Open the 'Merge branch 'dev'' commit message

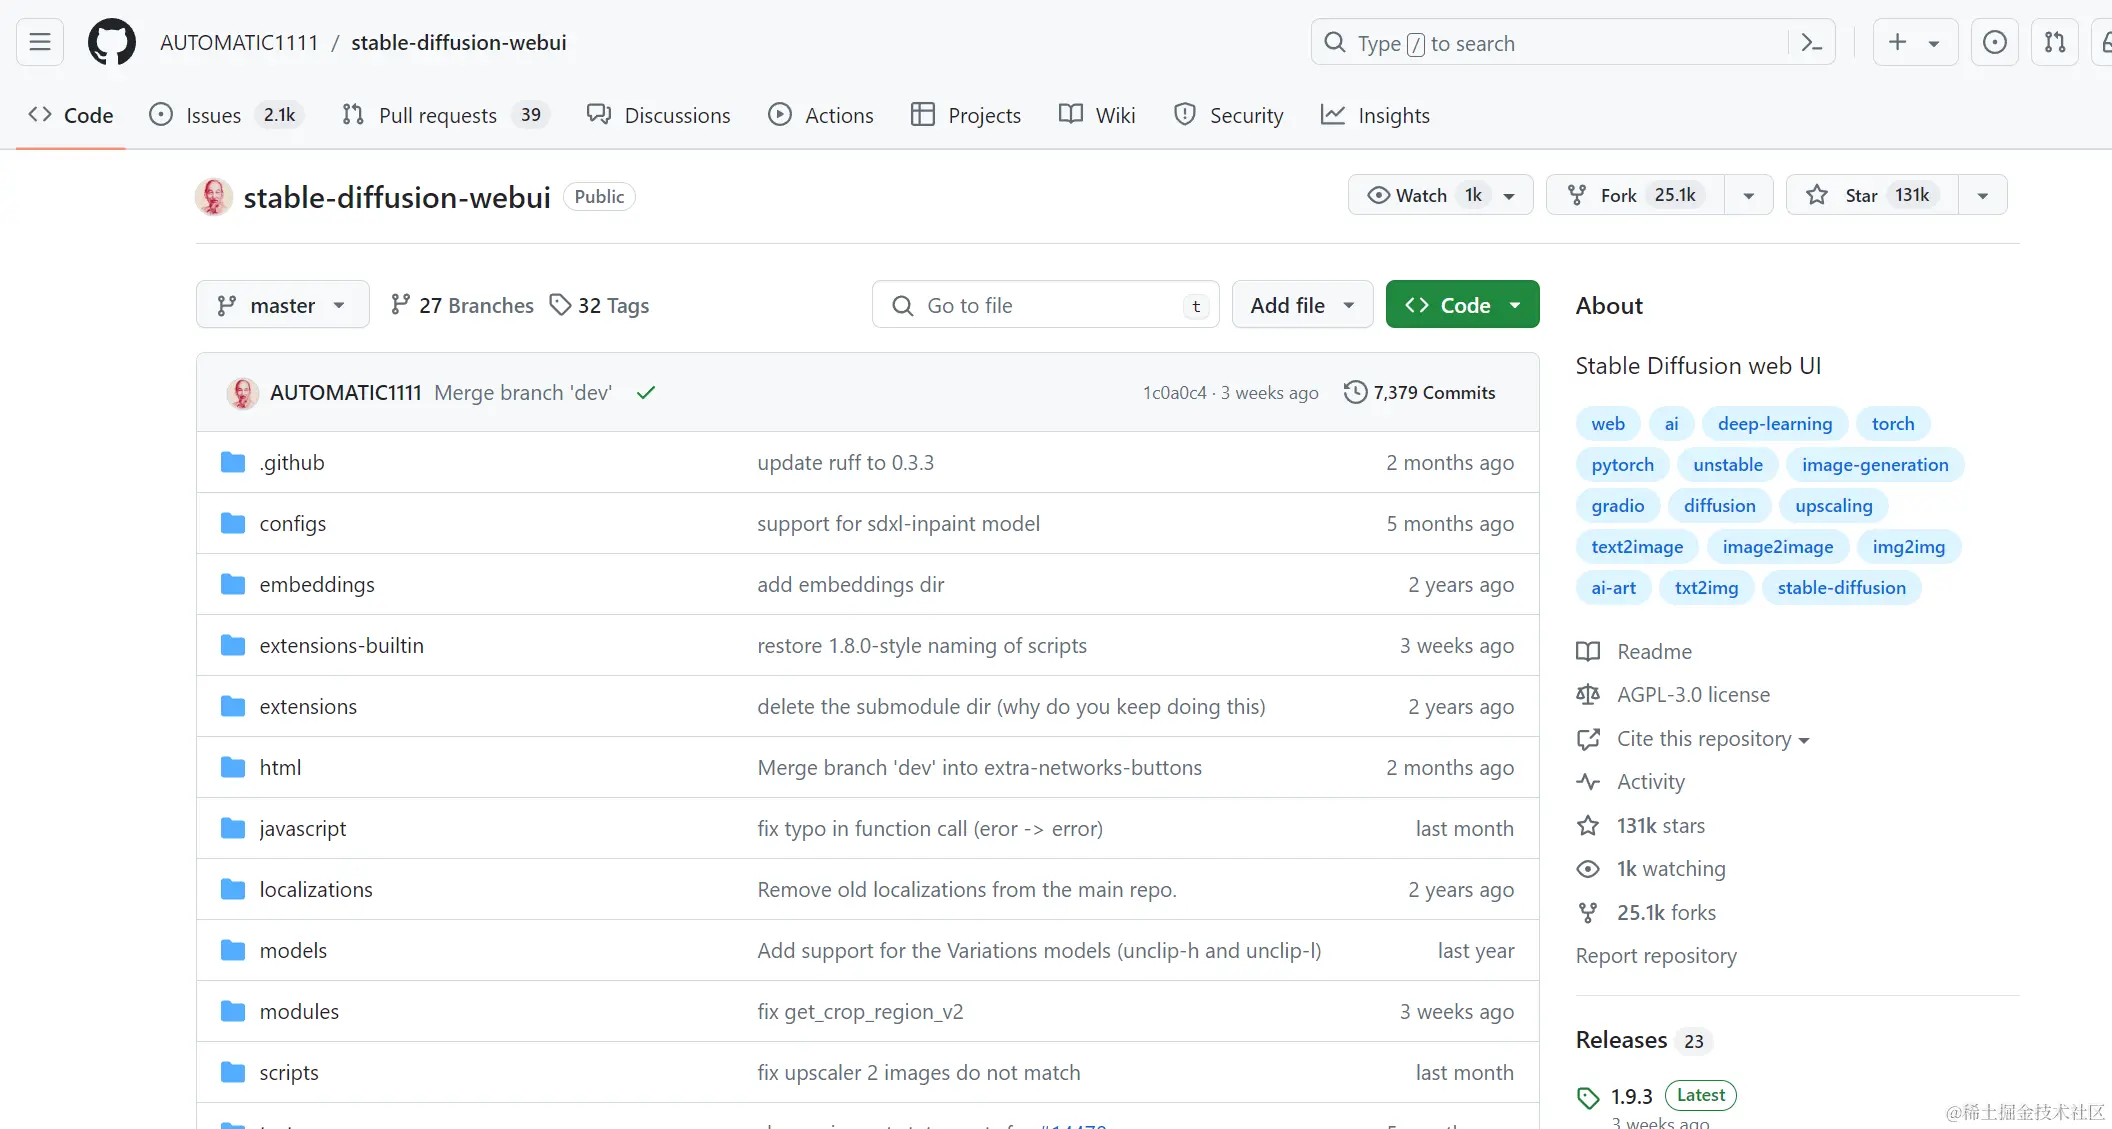(523, 393)
